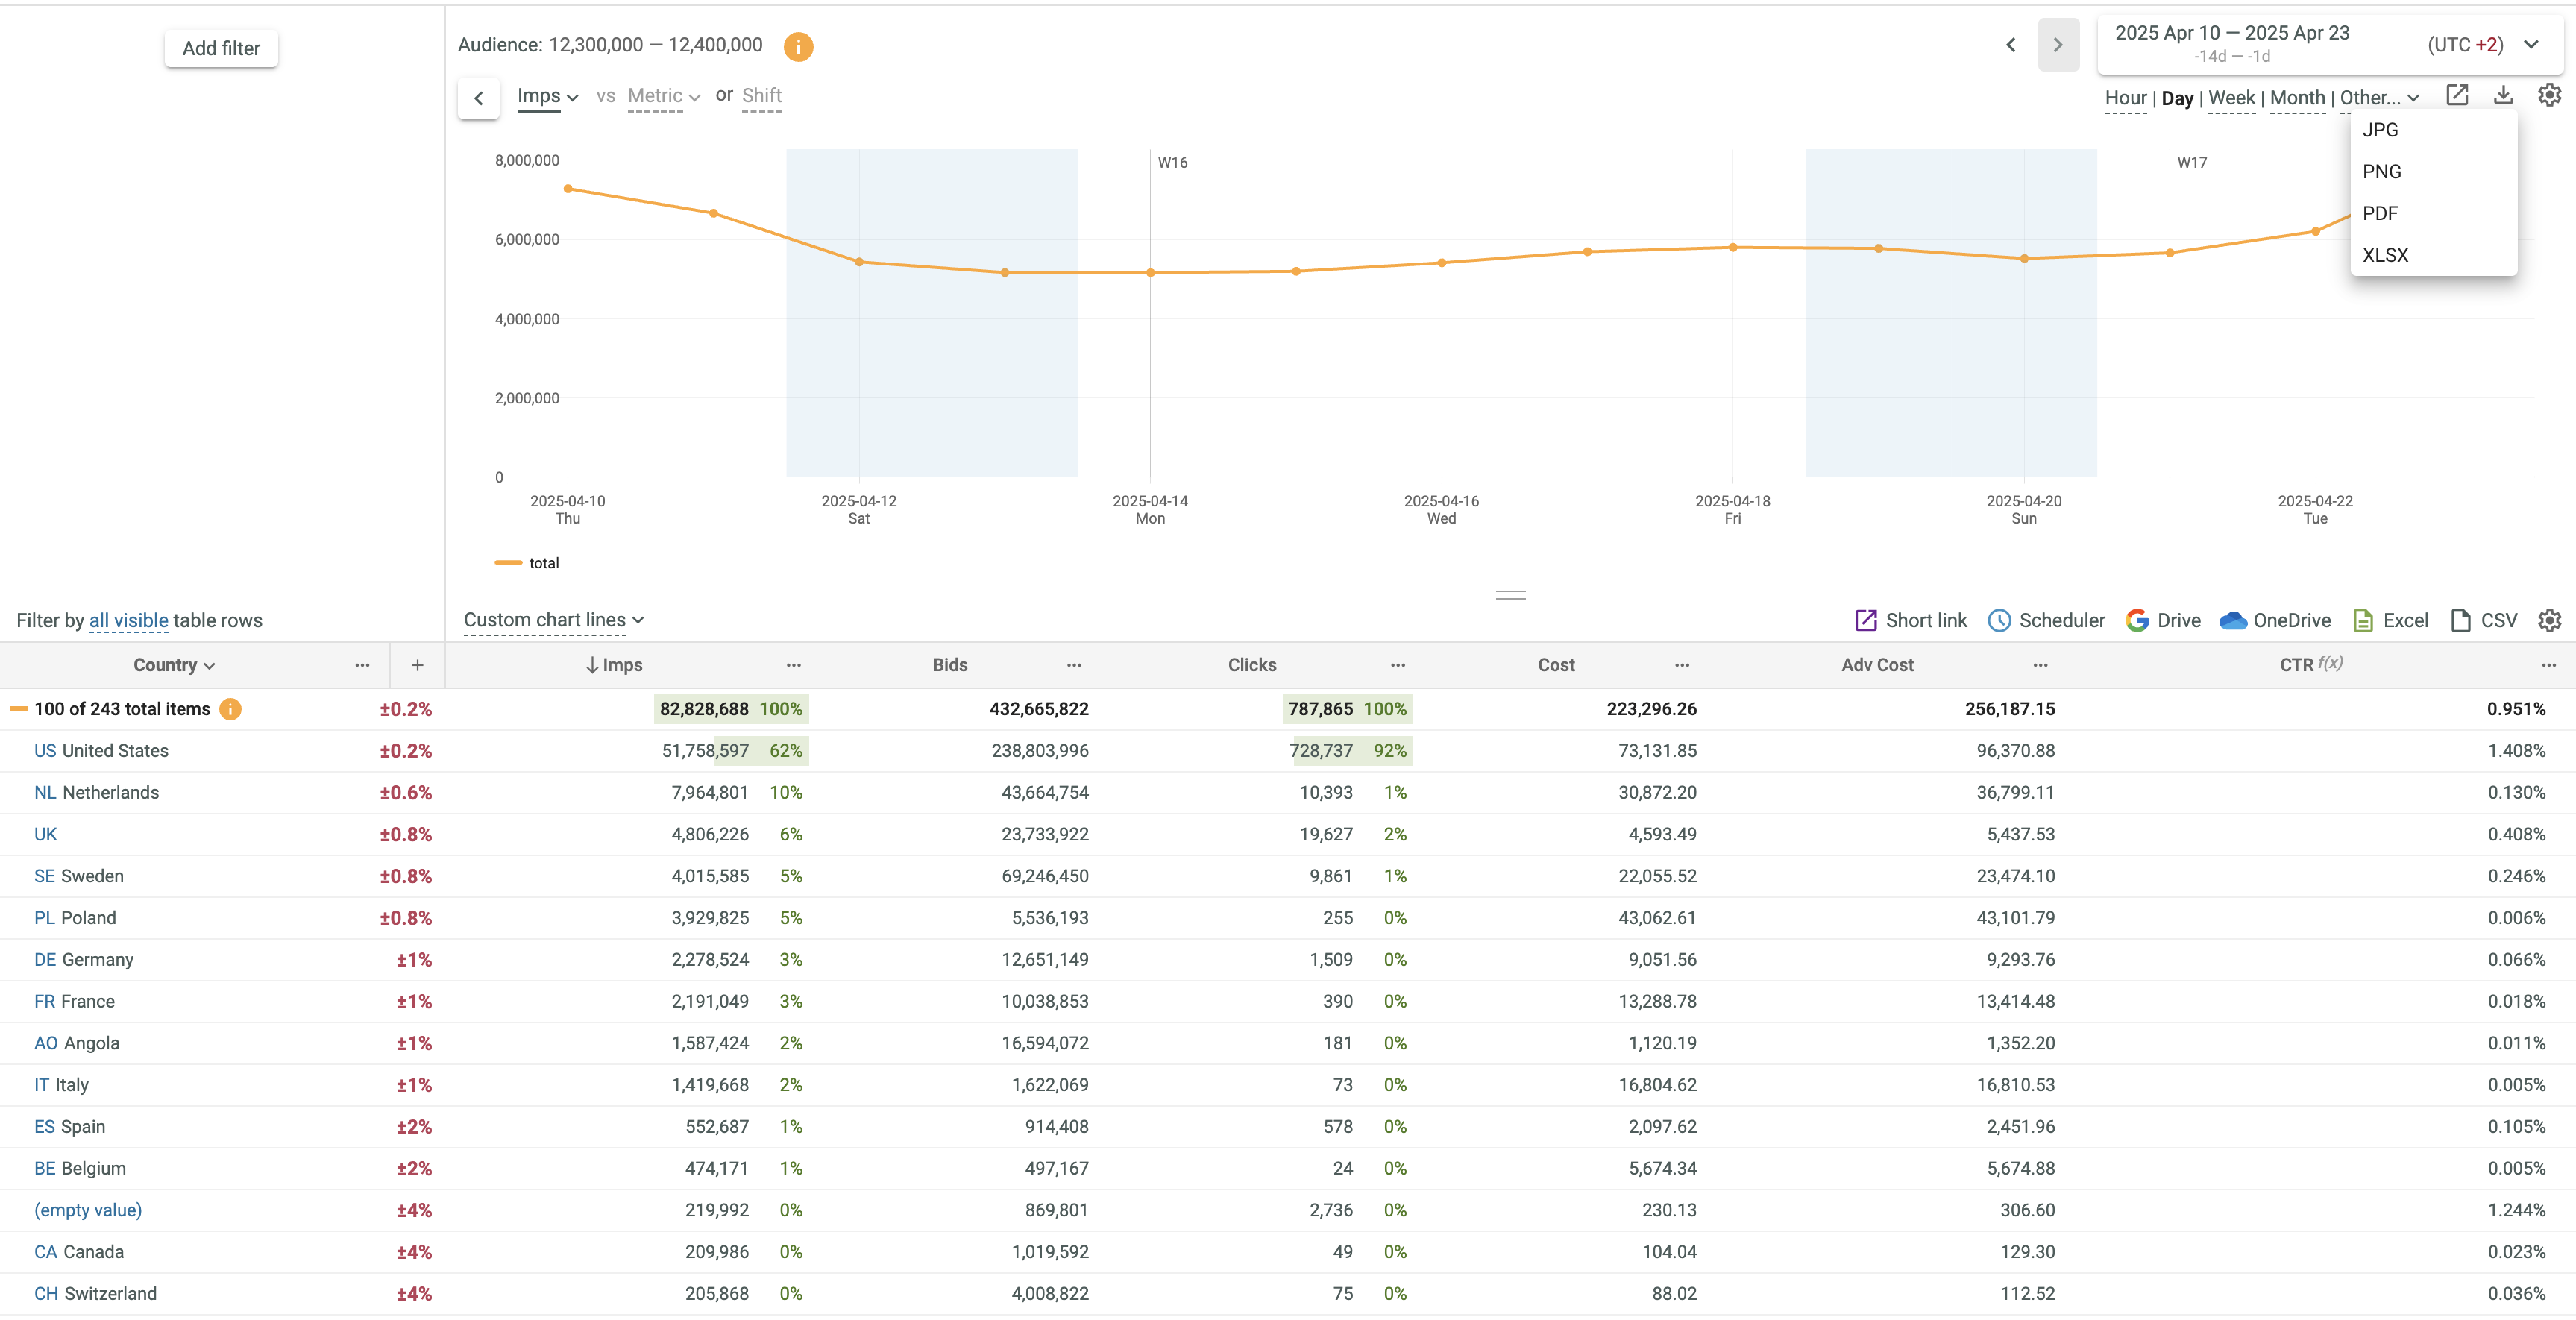
Task: Choose PDF from the export menu
Action: [2380, 213]
